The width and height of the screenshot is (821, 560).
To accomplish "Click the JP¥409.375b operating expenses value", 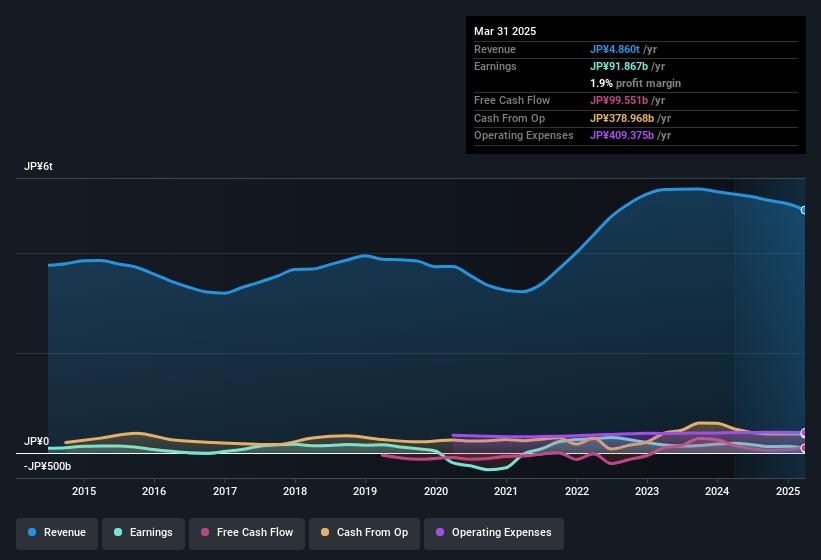I will click(x=622, y=135).
